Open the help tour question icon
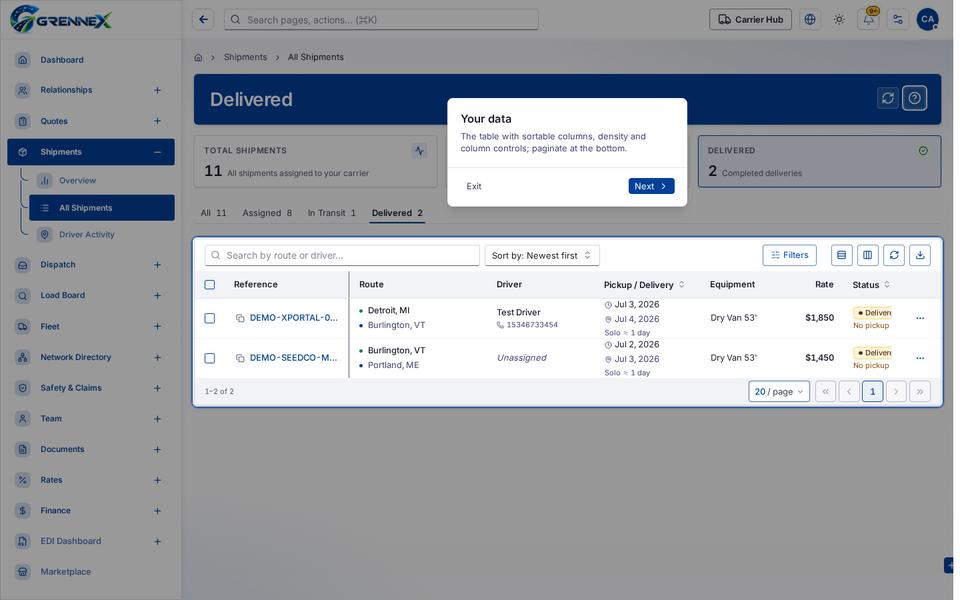The height and width of the screenshot is (600, 960). [915, 98]
